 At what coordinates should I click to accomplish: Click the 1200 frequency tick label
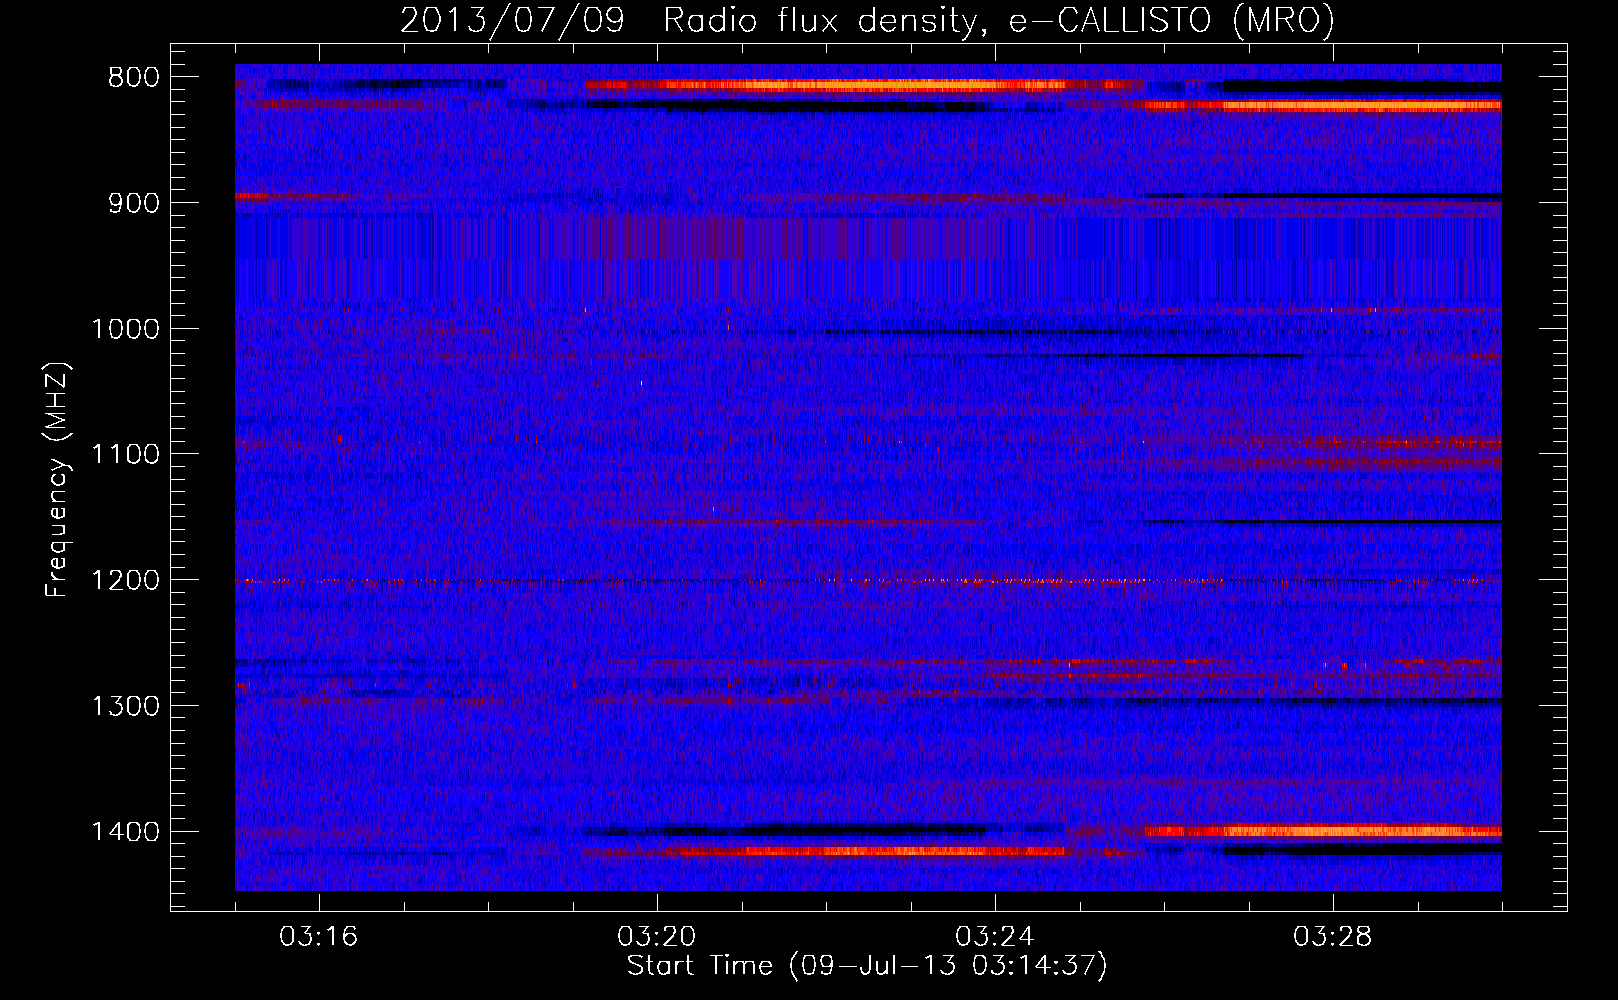click(x=125, y=581)
